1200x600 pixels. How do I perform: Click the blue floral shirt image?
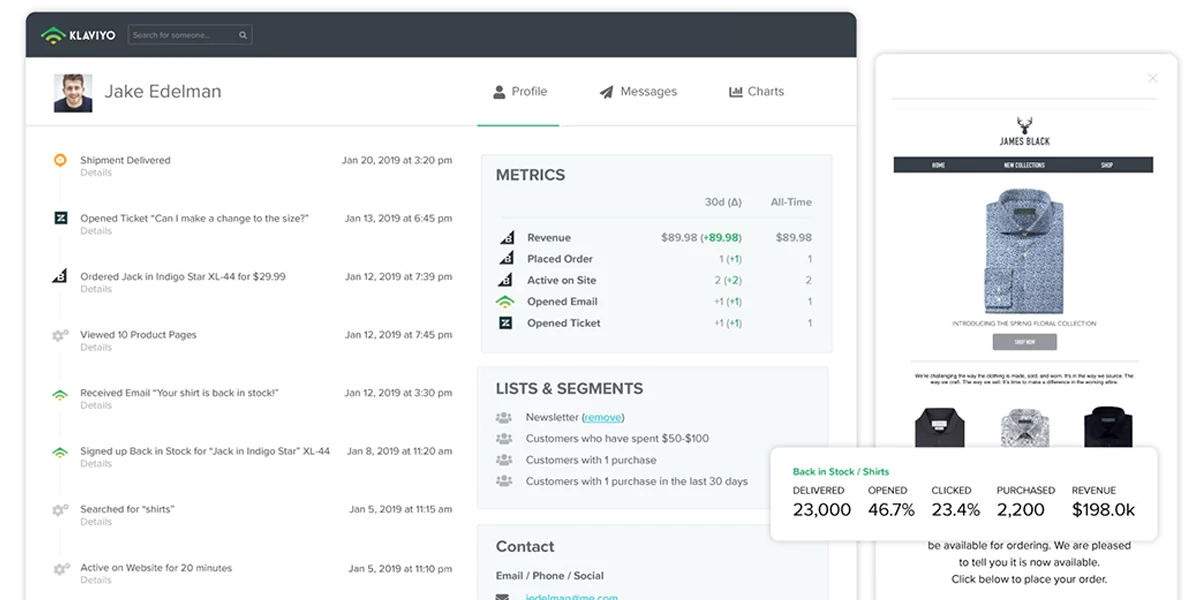pyautogui.click(x=1024, y=250)
